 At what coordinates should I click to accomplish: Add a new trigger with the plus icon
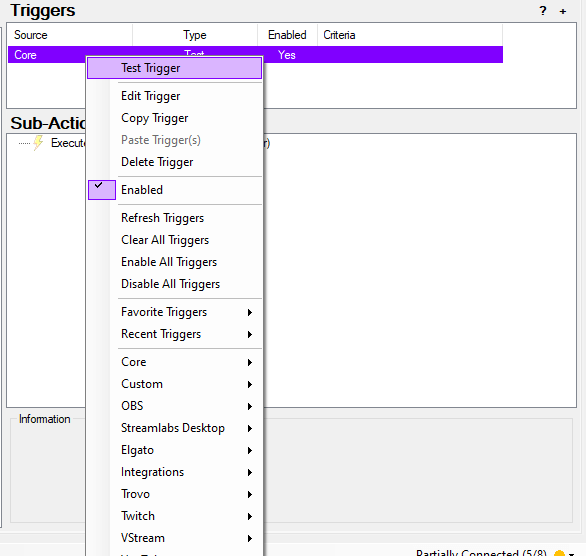(563, 11)
